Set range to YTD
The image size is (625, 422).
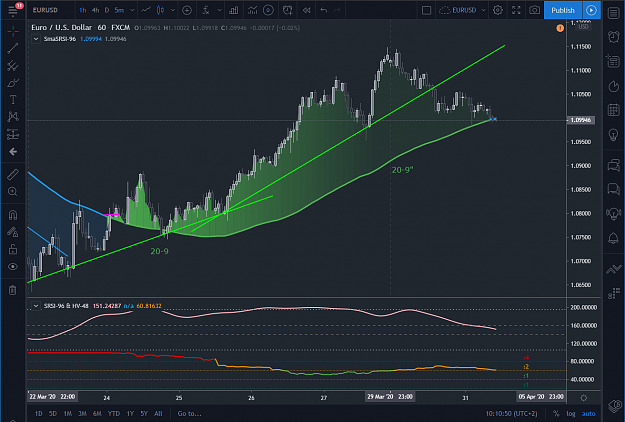coord(114,413)
